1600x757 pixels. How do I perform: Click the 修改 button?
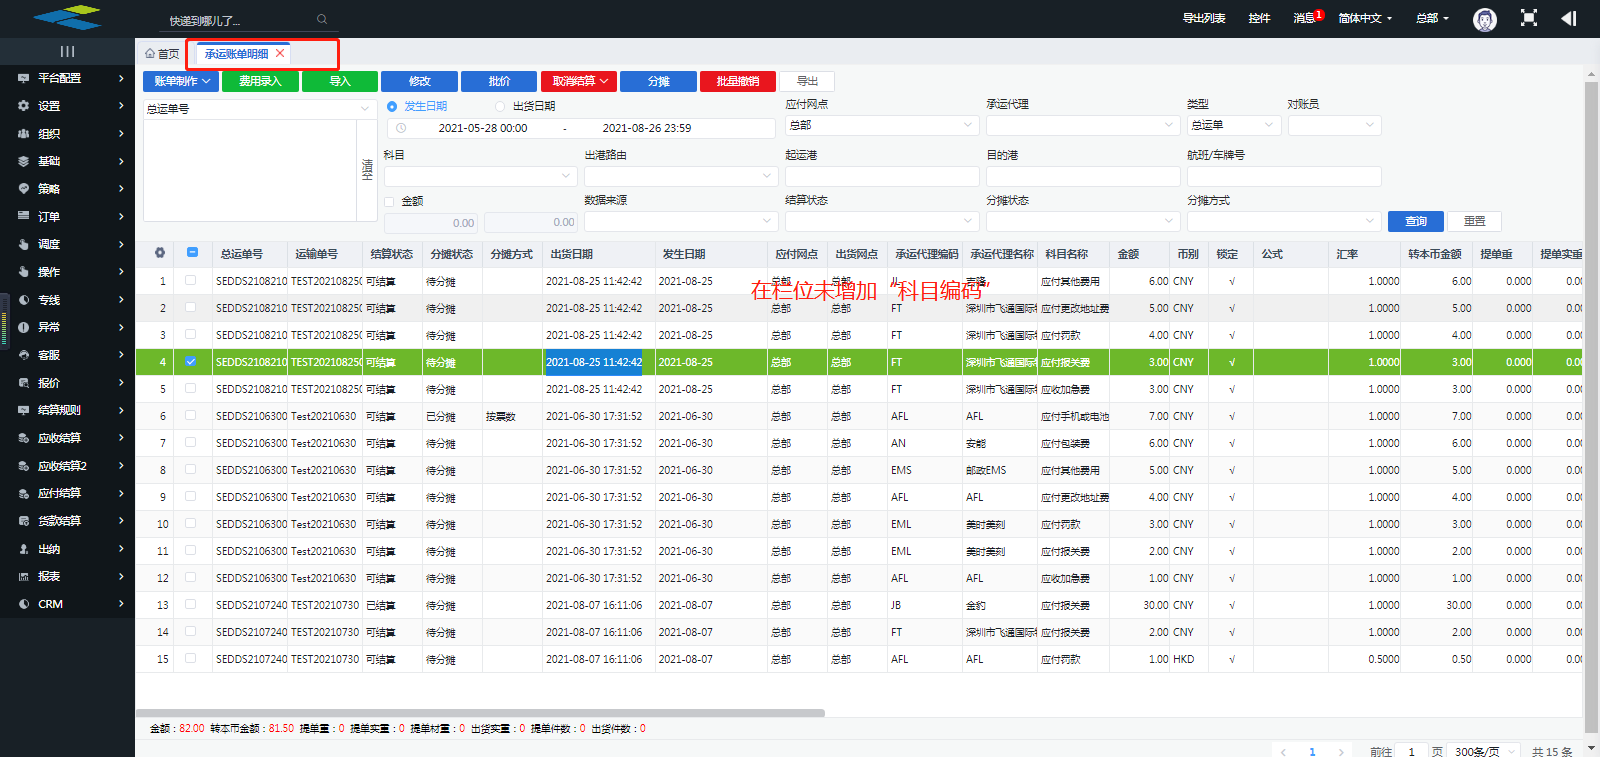coord(420,81)
